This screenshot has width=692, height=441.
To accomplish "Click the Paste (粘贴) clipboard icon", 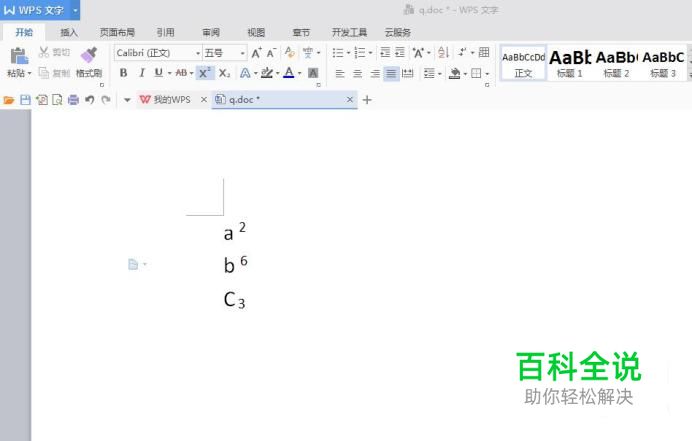I will point(19,56).
